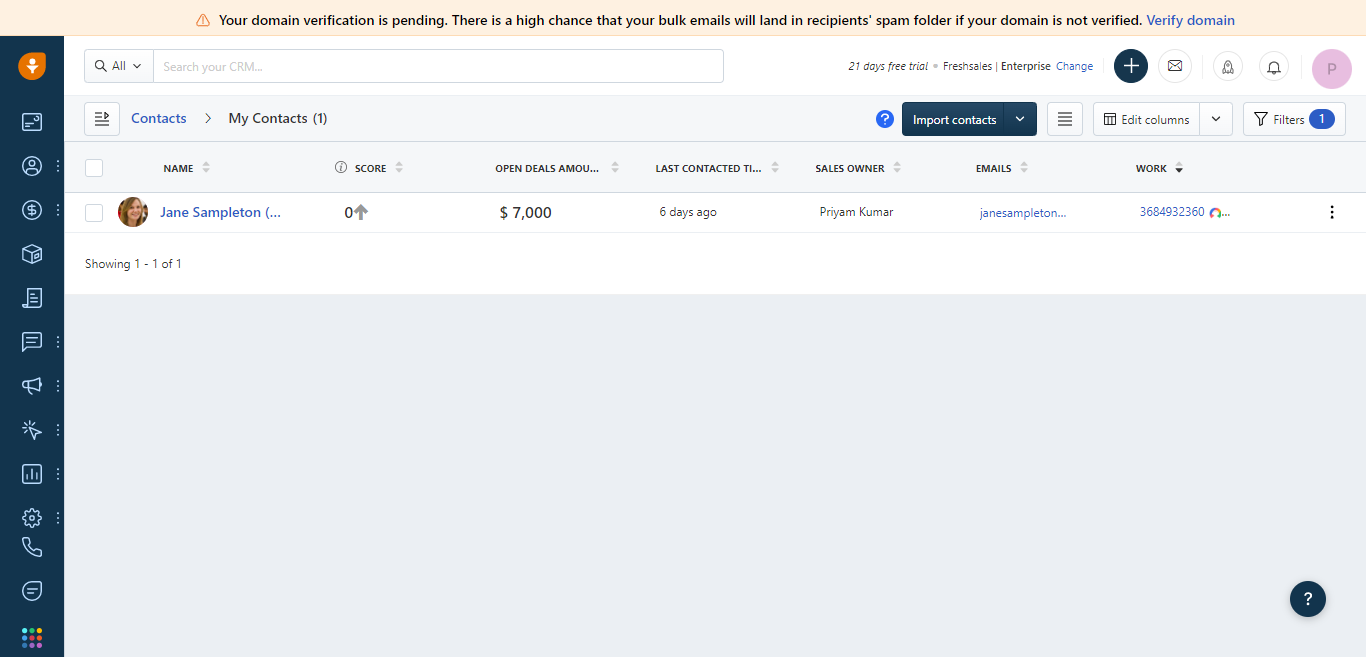Image resolution: width=1366 pixels, height=657 pixels.
Task: Expand Contacts sidebar submenu dots
Action: click(58, 166)
